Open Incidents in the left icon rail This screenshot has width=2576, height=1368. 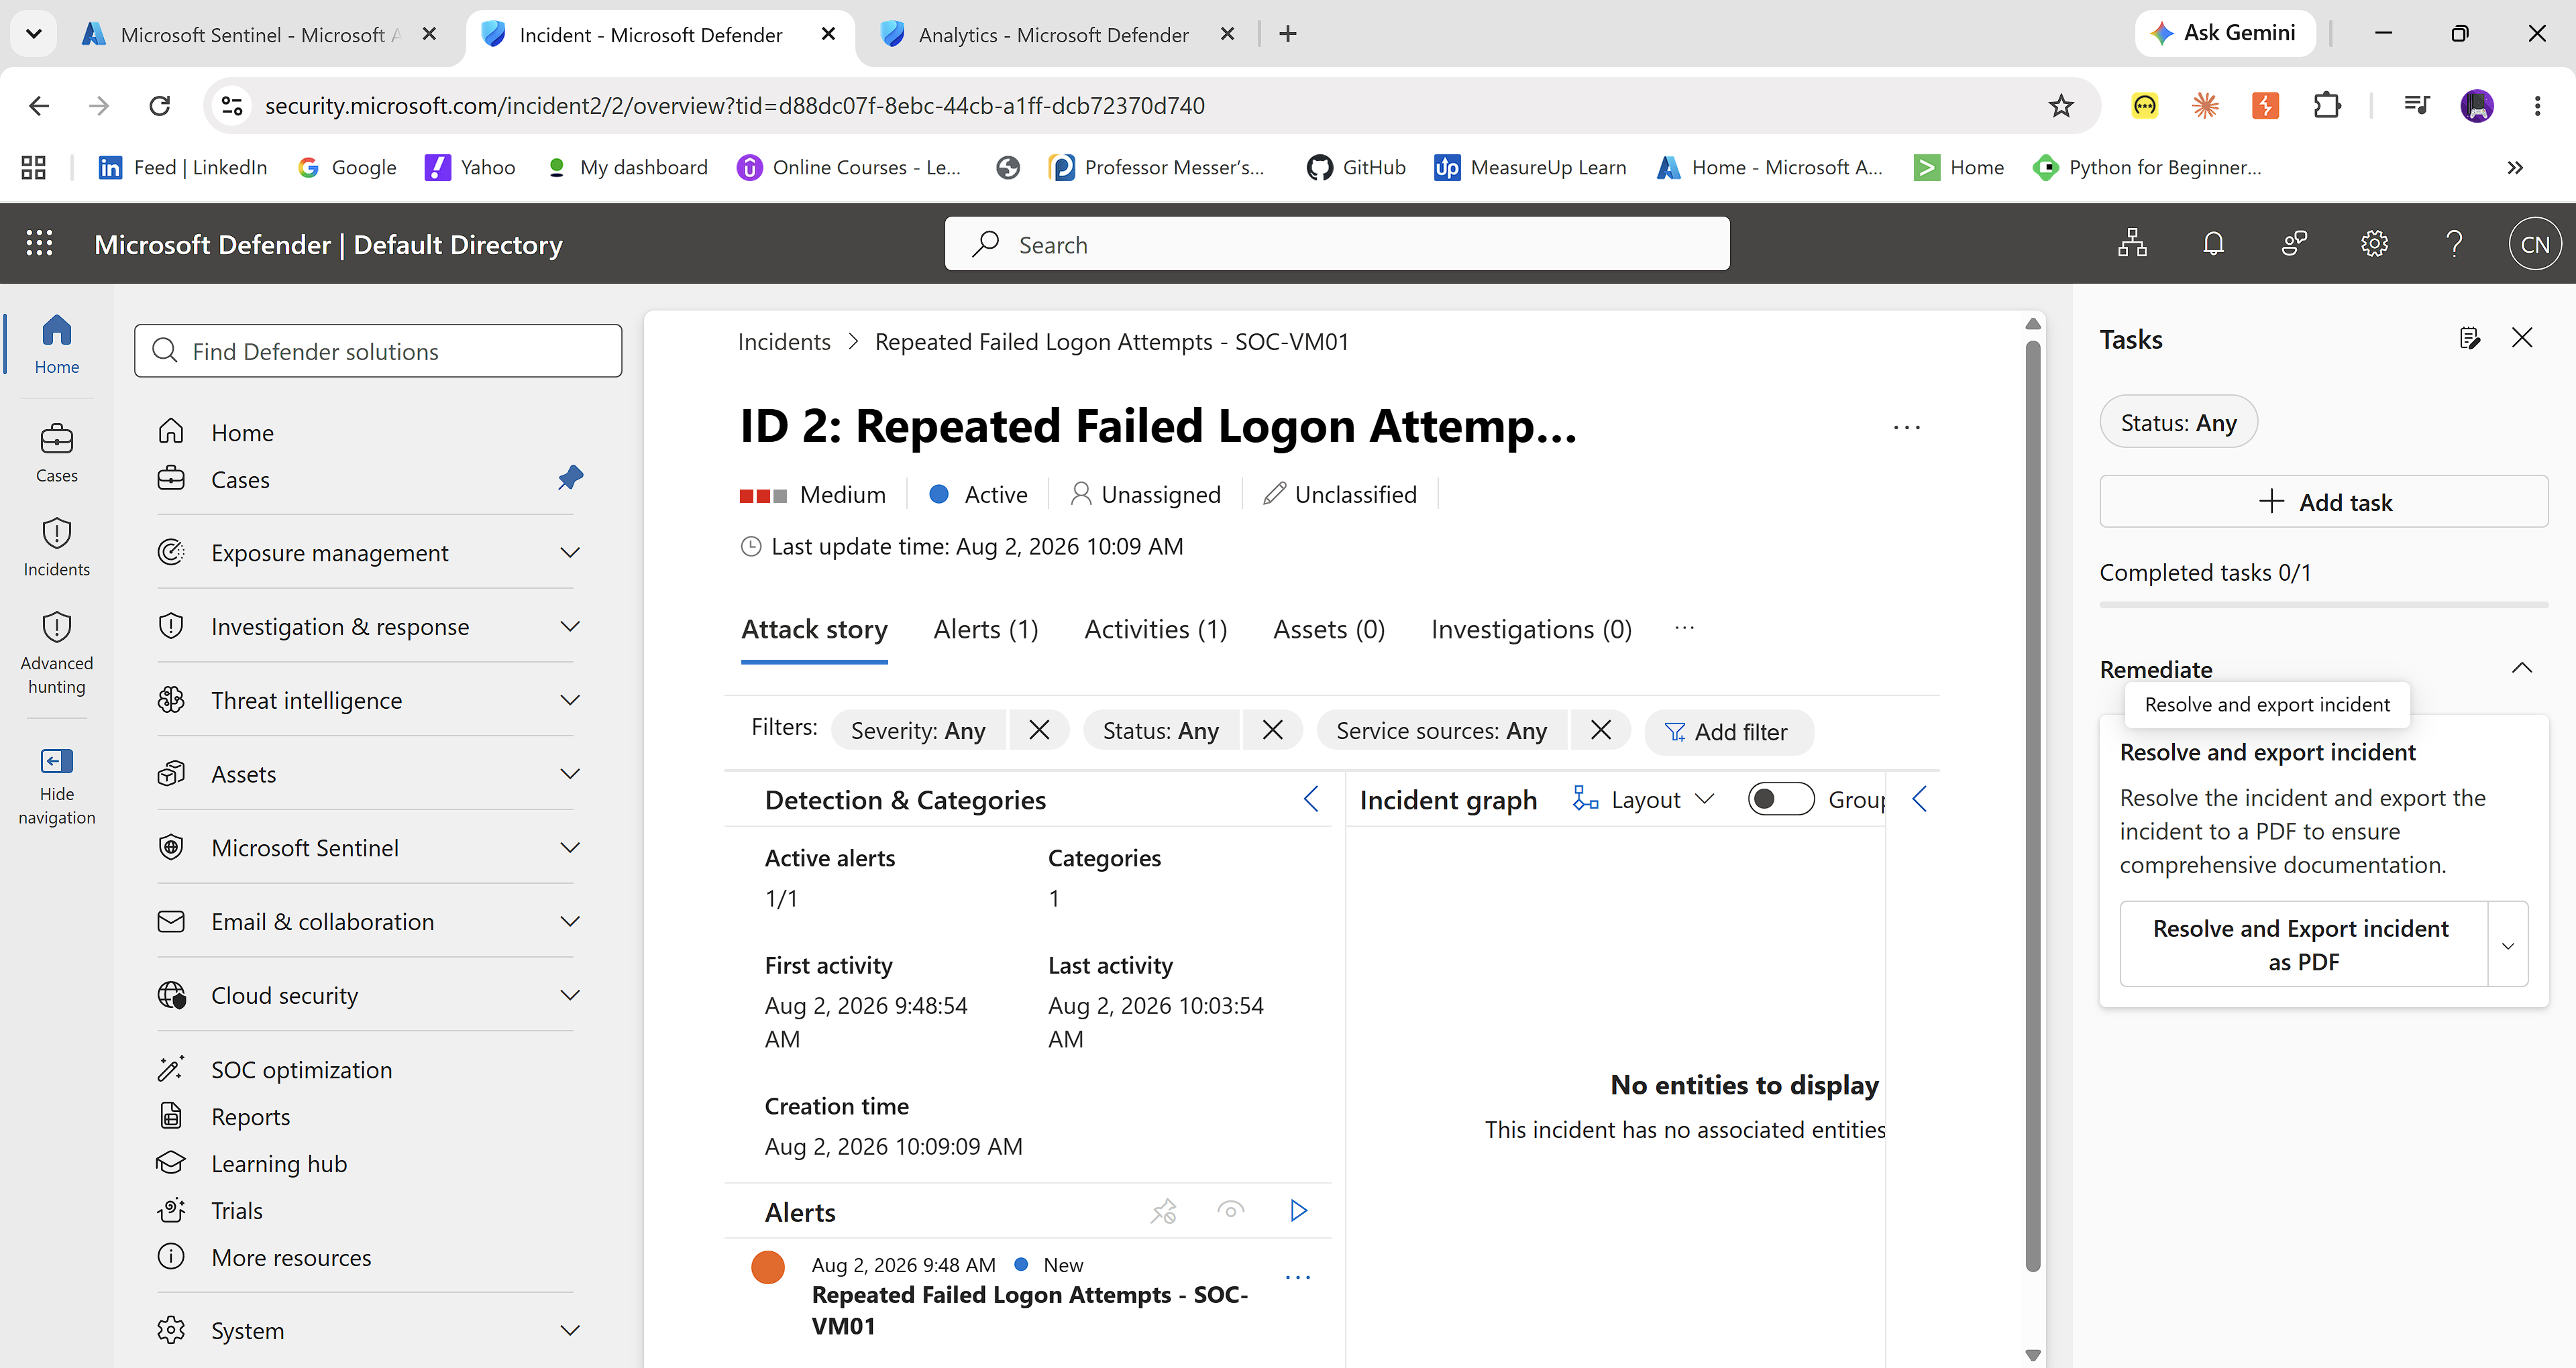pos(57,547)
